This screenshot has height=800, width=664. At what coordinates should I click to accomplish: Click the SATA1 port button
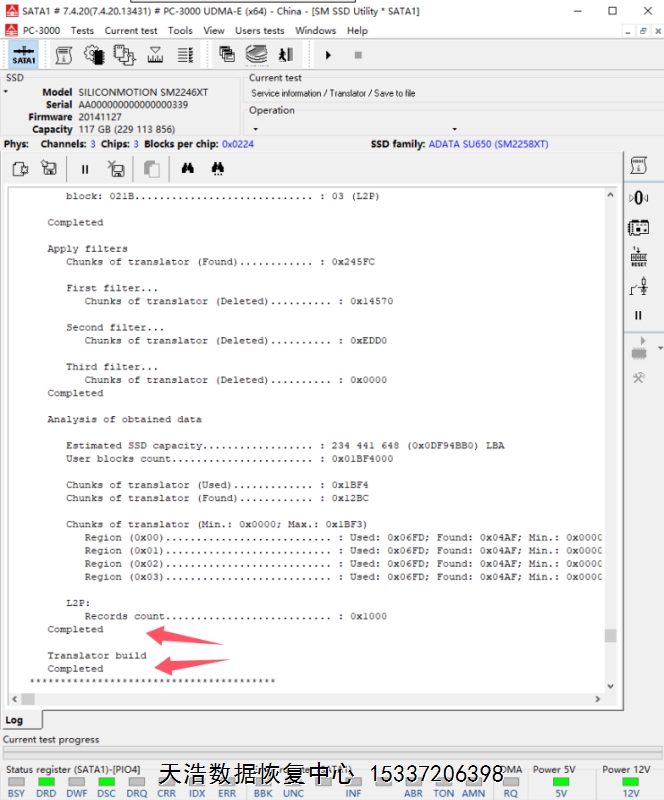click(22, 55)
